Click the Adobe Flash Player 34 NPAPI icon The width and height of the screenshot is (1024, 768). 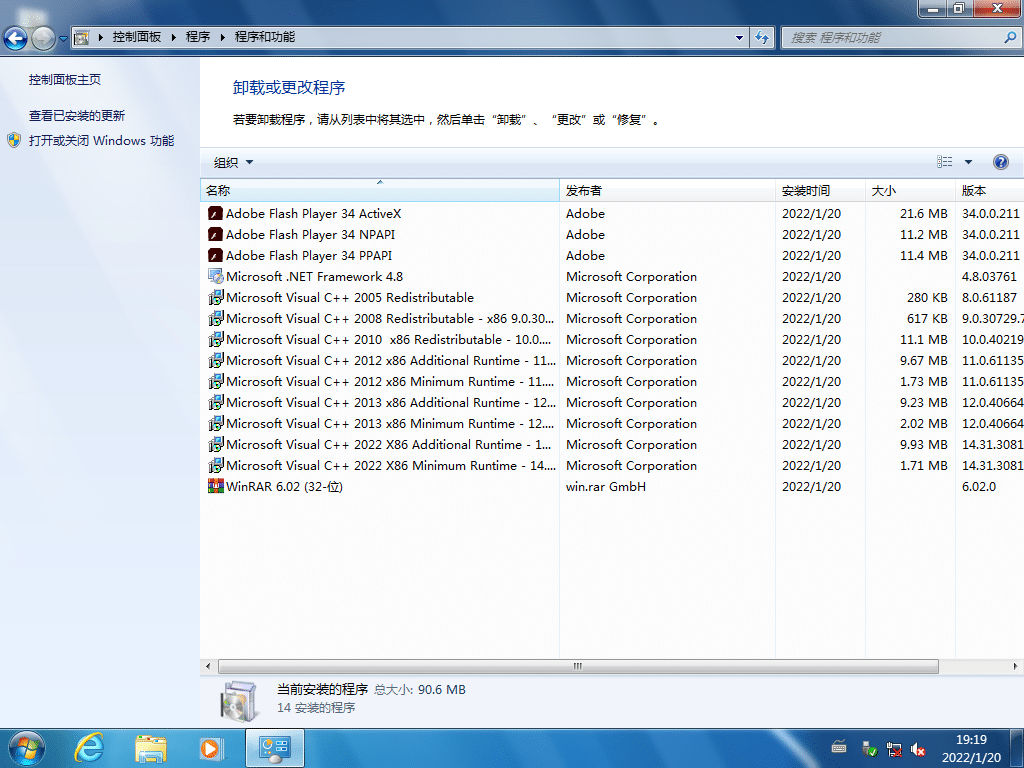click(x=216, y=234)
